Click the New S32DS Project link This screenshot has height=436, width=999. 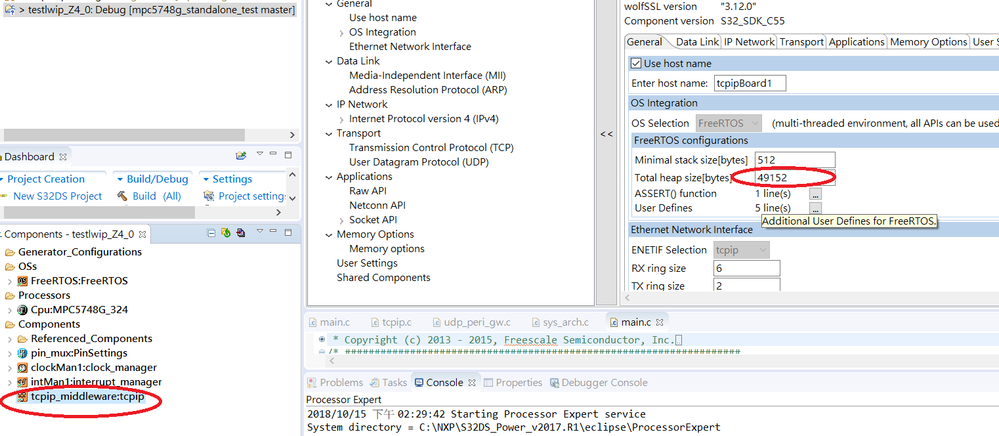tap(57, 196)
